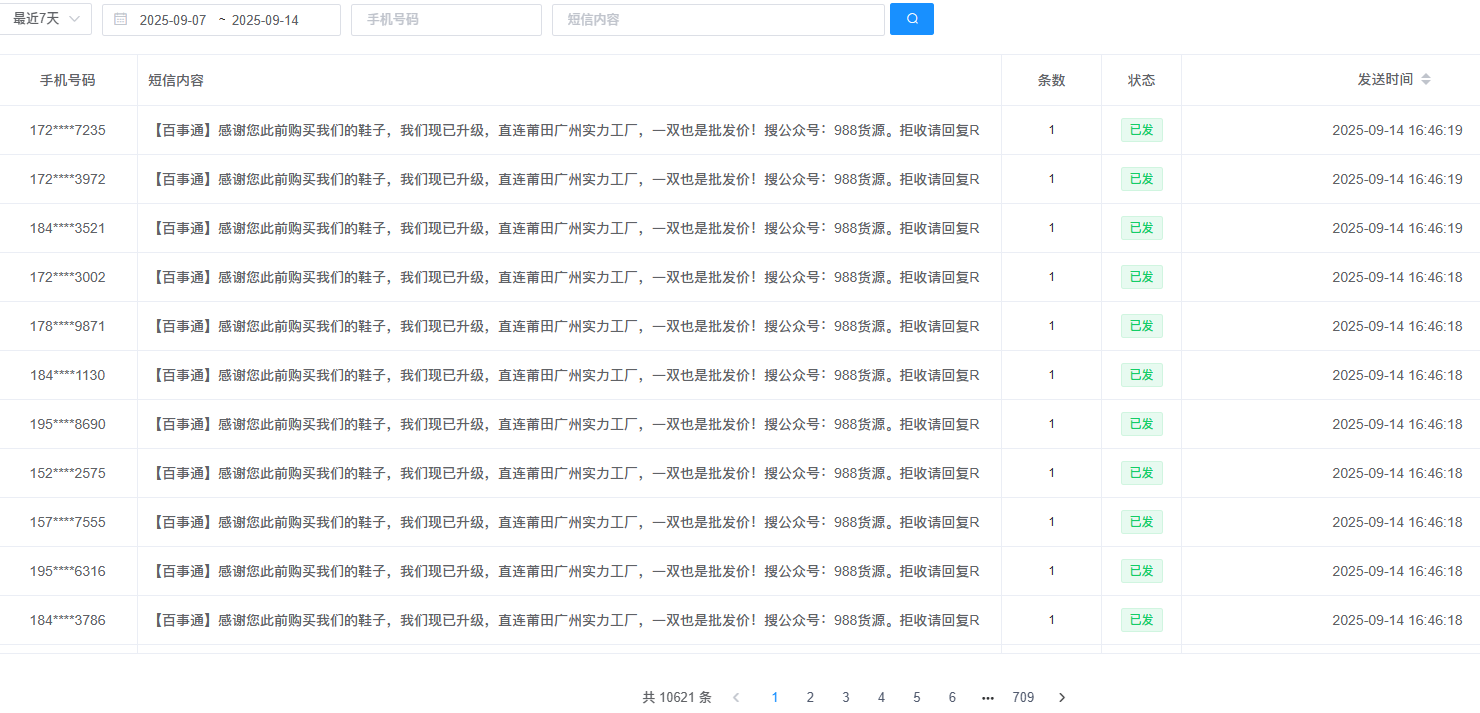The image size is (1480, 713).
Task: Sort by 发送时间 using sort arrows
Action: tap(1426, 80)
